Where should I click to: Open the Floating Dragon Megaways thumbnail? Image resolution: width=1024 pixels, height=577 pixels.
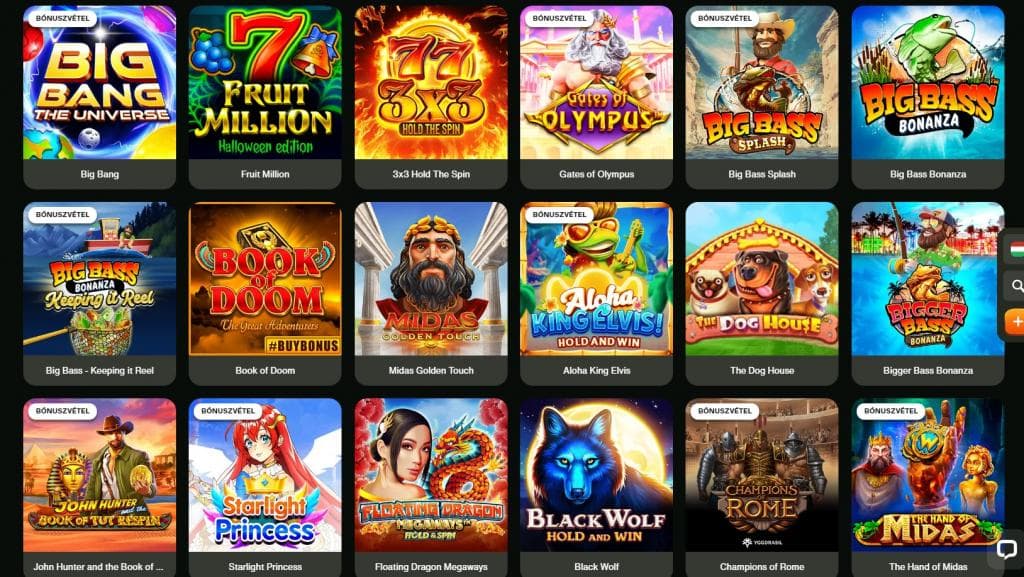click(431, 475)
